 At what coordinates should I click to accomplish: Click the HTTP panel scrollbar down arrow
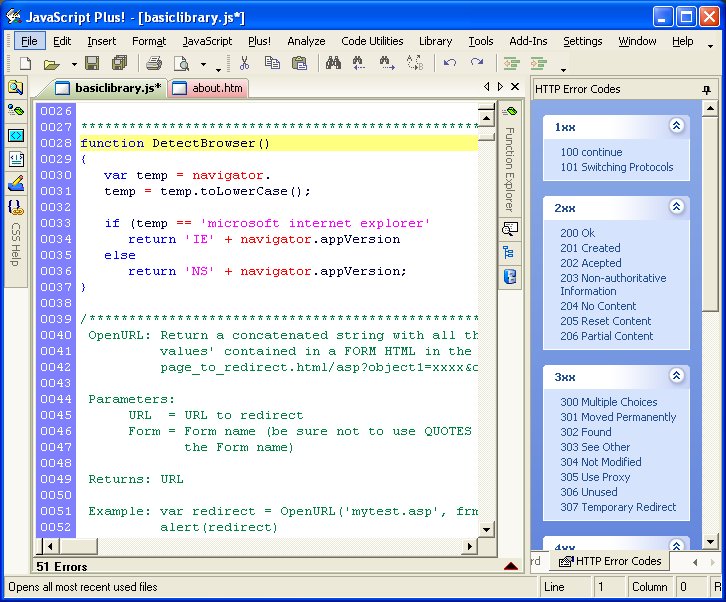[x=710, y=540]
